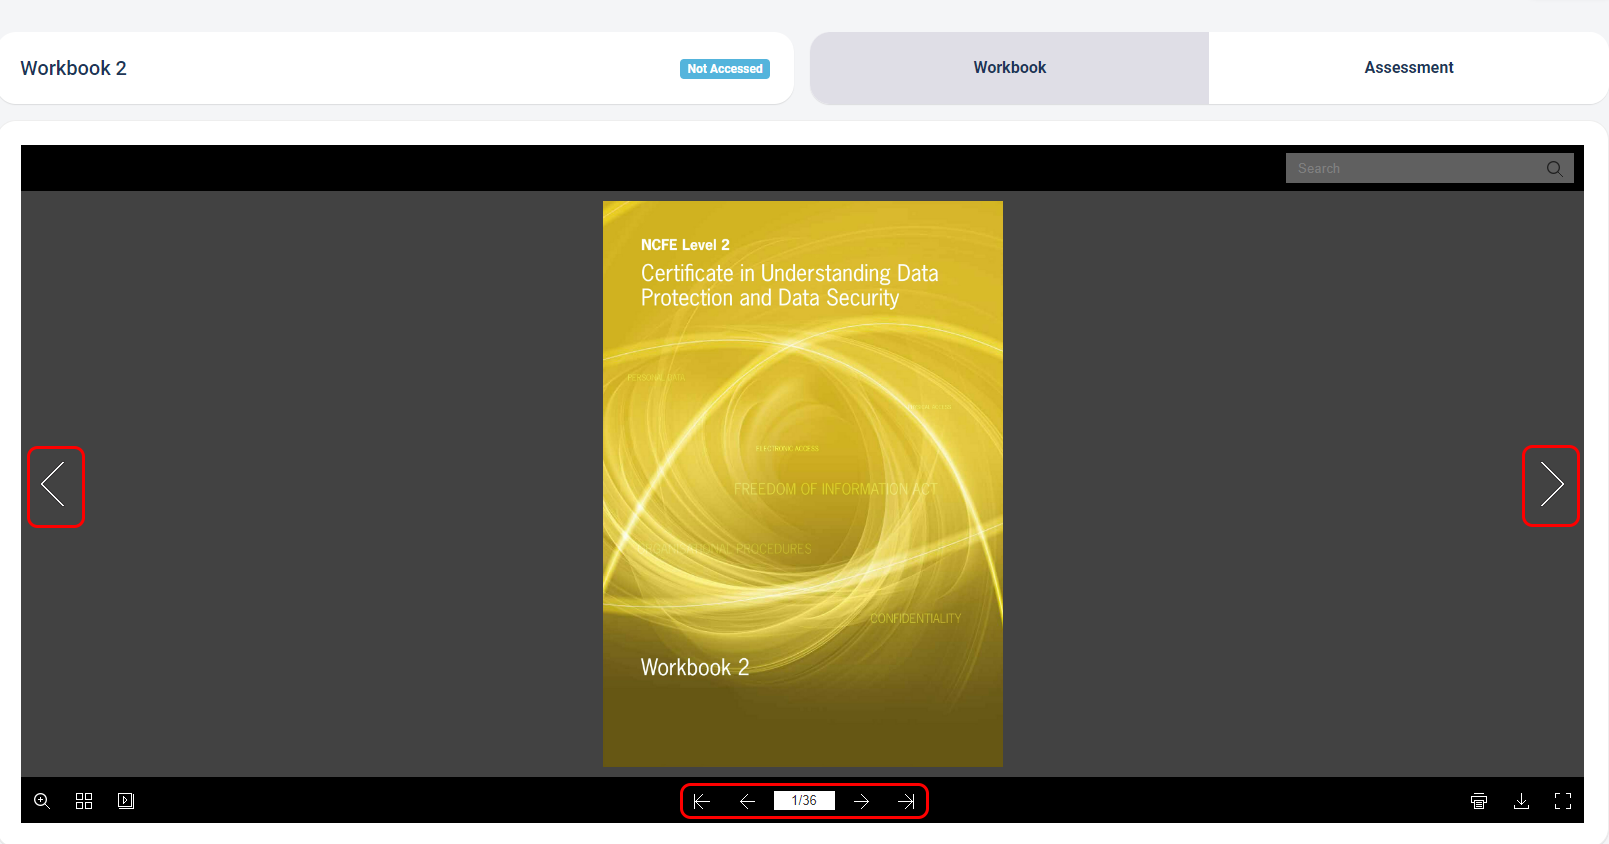Click the Workbook 2 heading text
Screen dimensions: 1609x844
[74, 68]
